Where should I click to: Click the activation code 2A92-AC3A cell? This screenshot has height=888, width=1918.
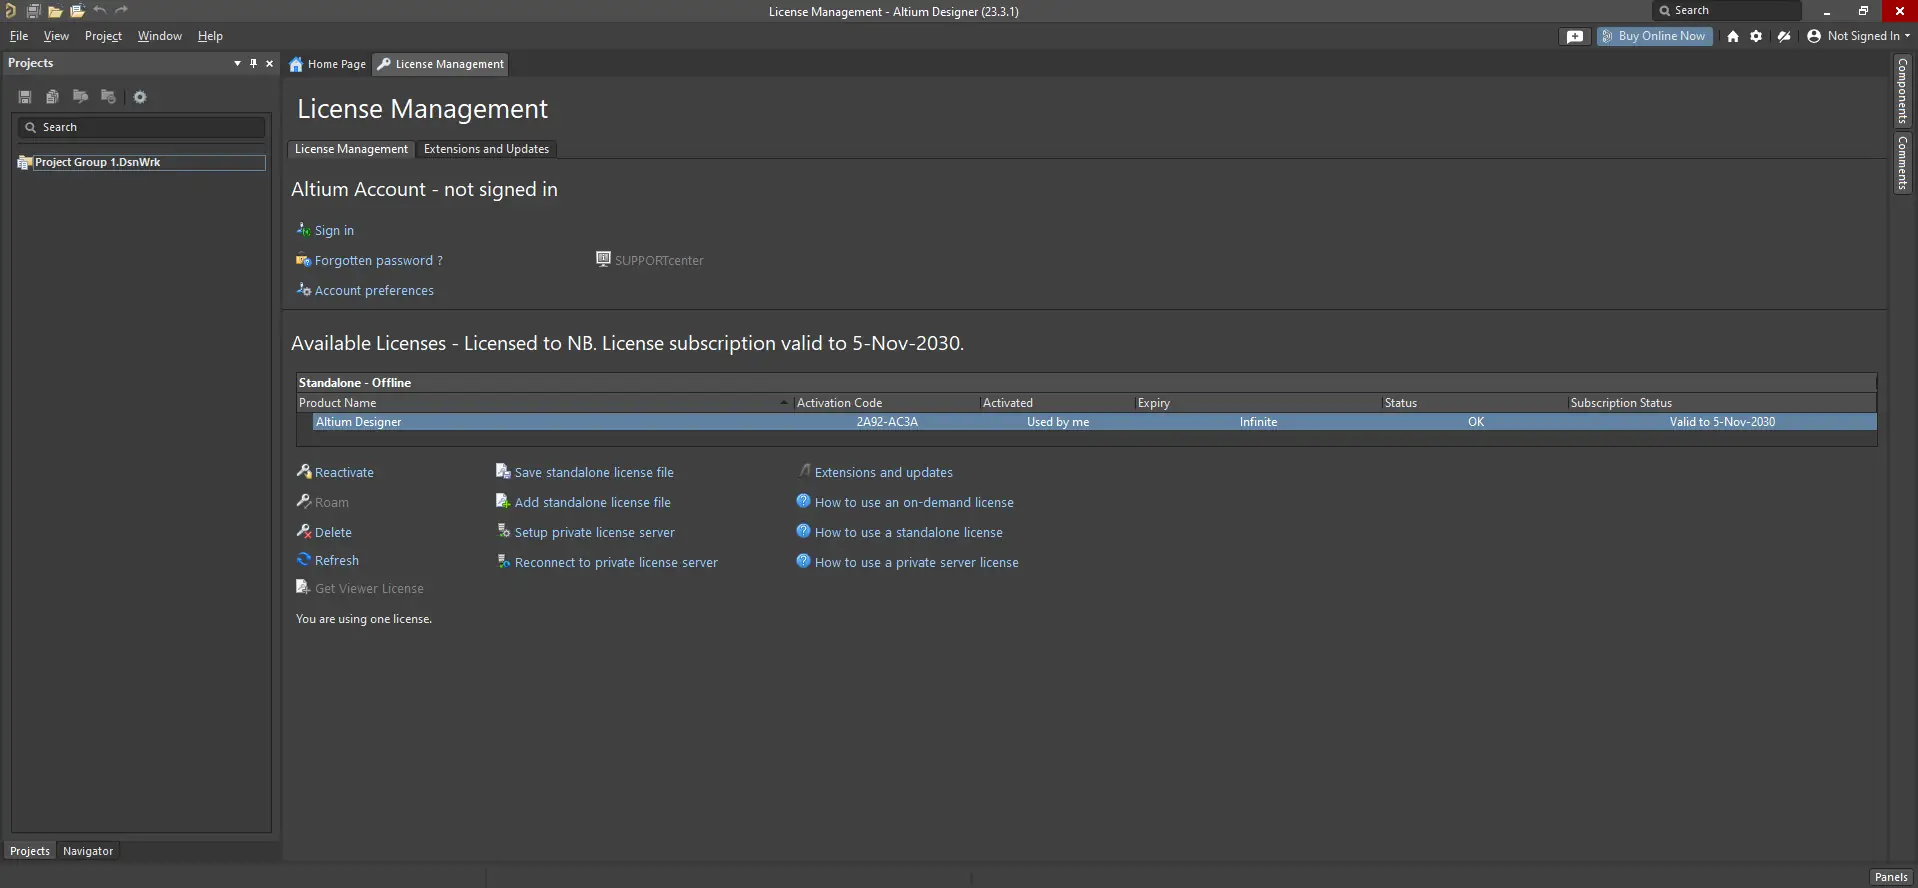[887, 422]
